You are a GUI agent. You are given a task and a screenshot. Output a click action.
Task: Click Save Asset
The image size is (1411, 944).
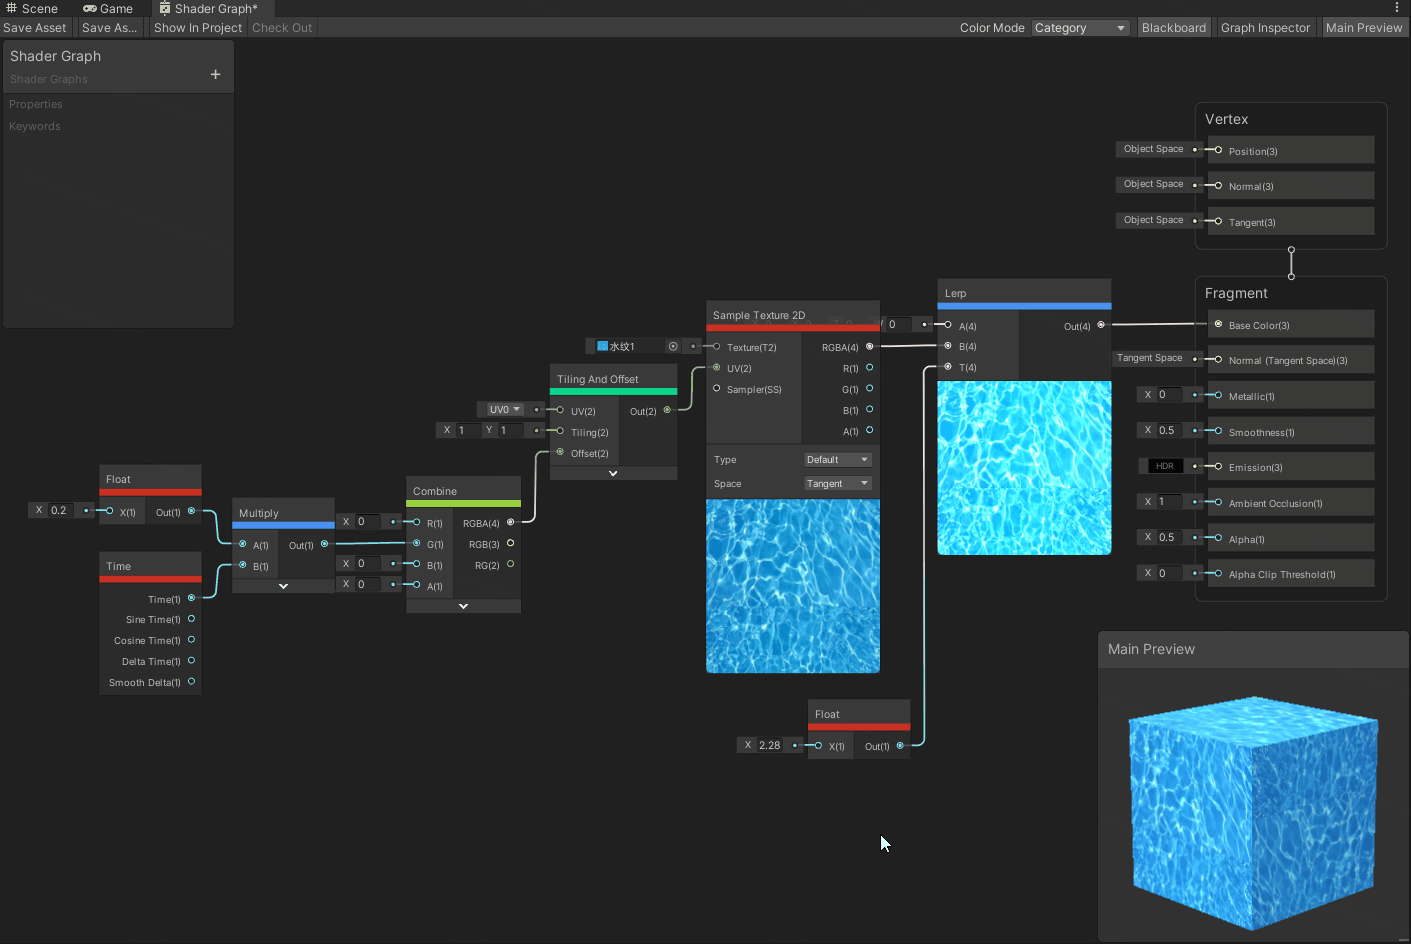35,28
